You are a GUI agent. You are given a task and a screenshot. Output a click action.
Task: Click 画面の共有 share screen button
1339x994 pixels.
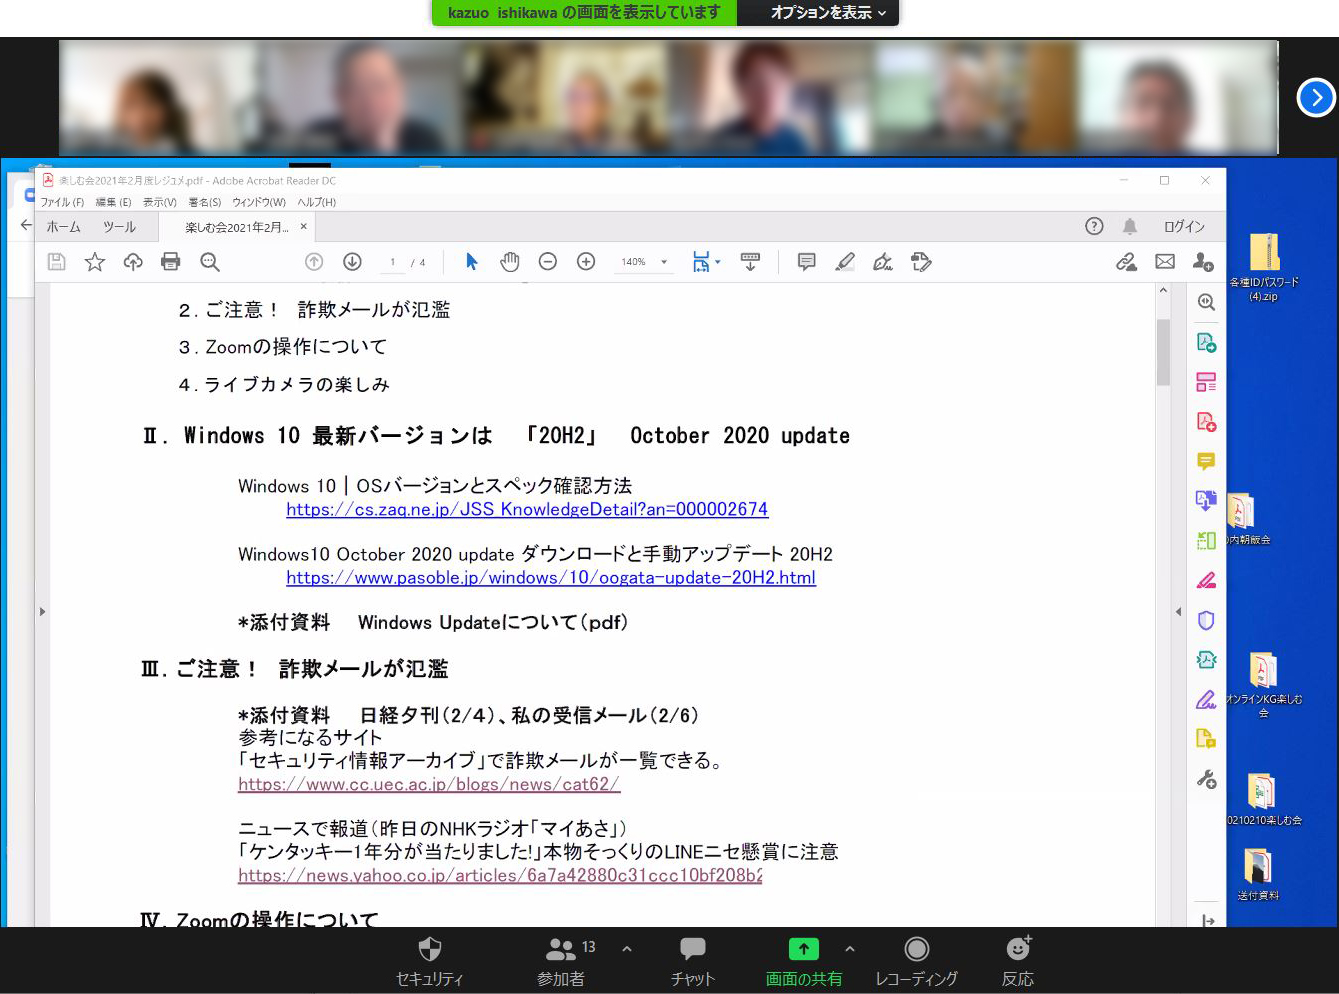(804, 962)
